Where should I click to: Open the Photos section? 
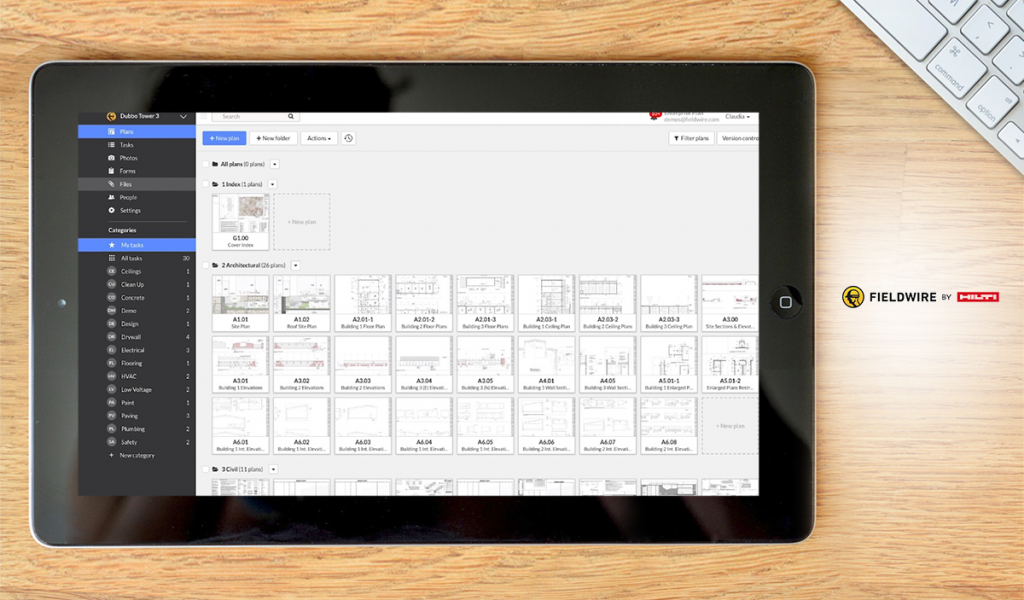[129, 158]
